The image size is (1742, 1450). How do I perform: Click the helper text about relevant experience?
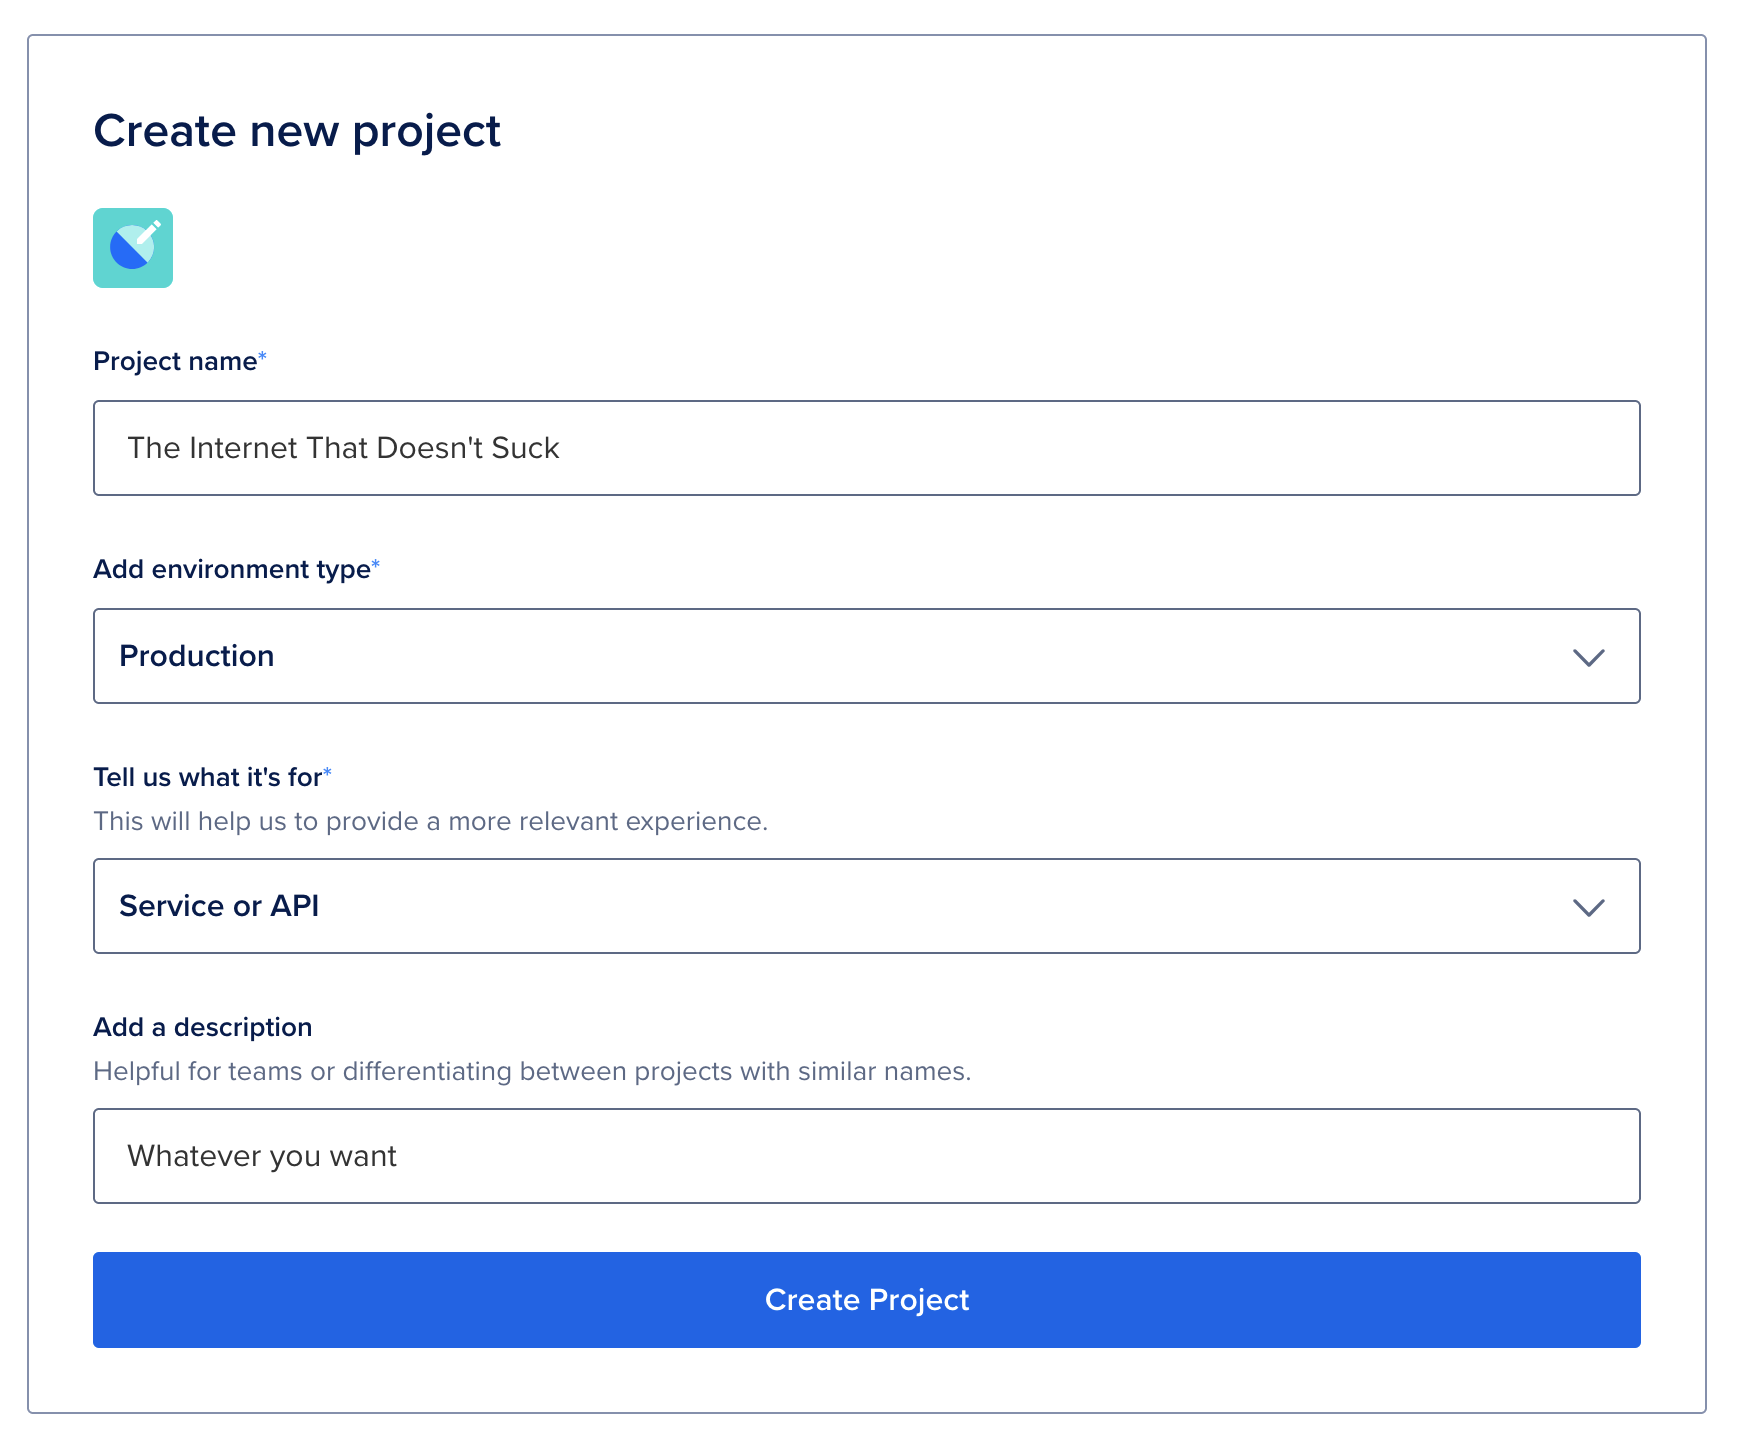coord(430,821)
